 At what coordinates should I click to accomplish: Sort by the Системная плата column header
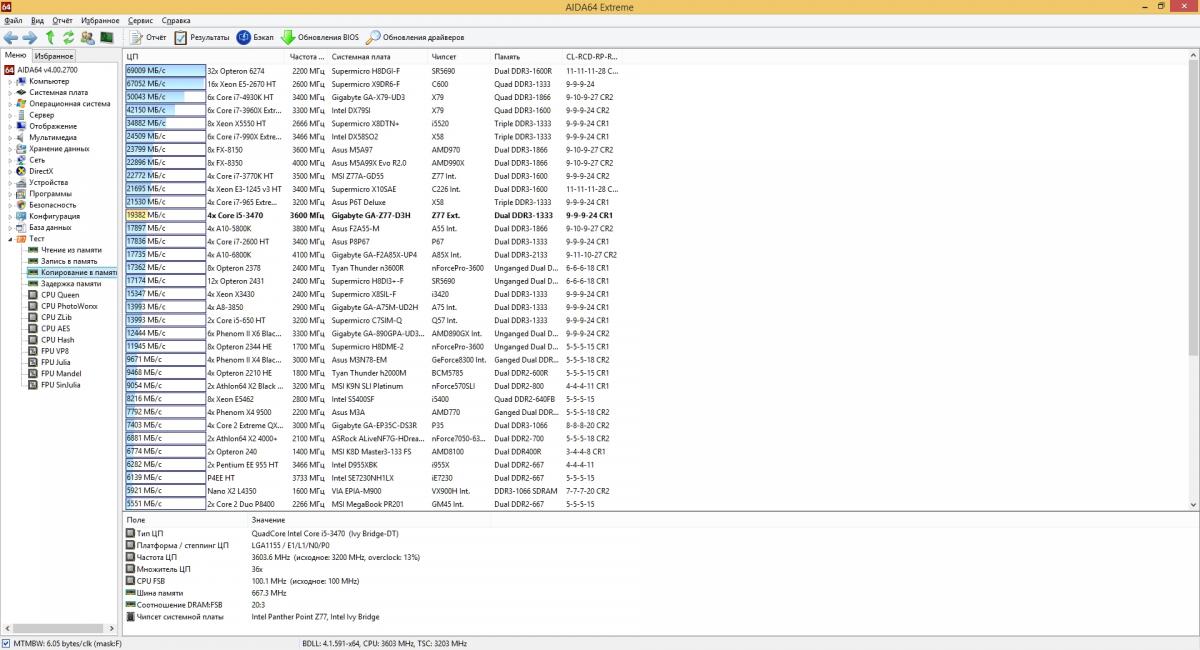point(361,57)
